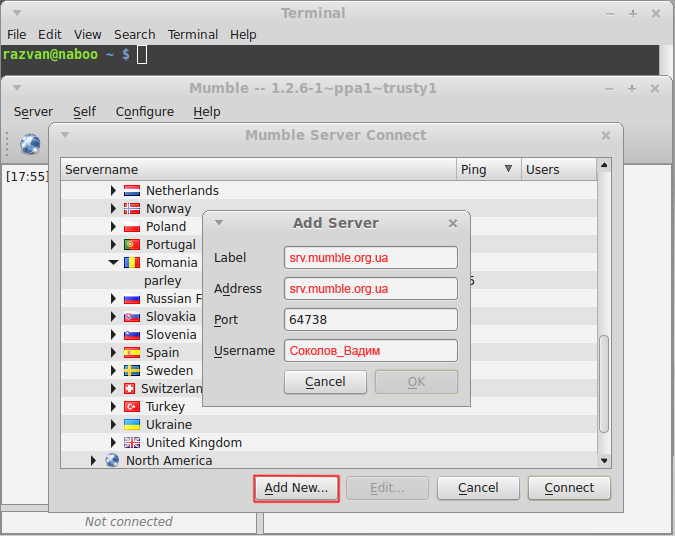
Task: Click the North America globe icon
Action: tap(112, 461)
